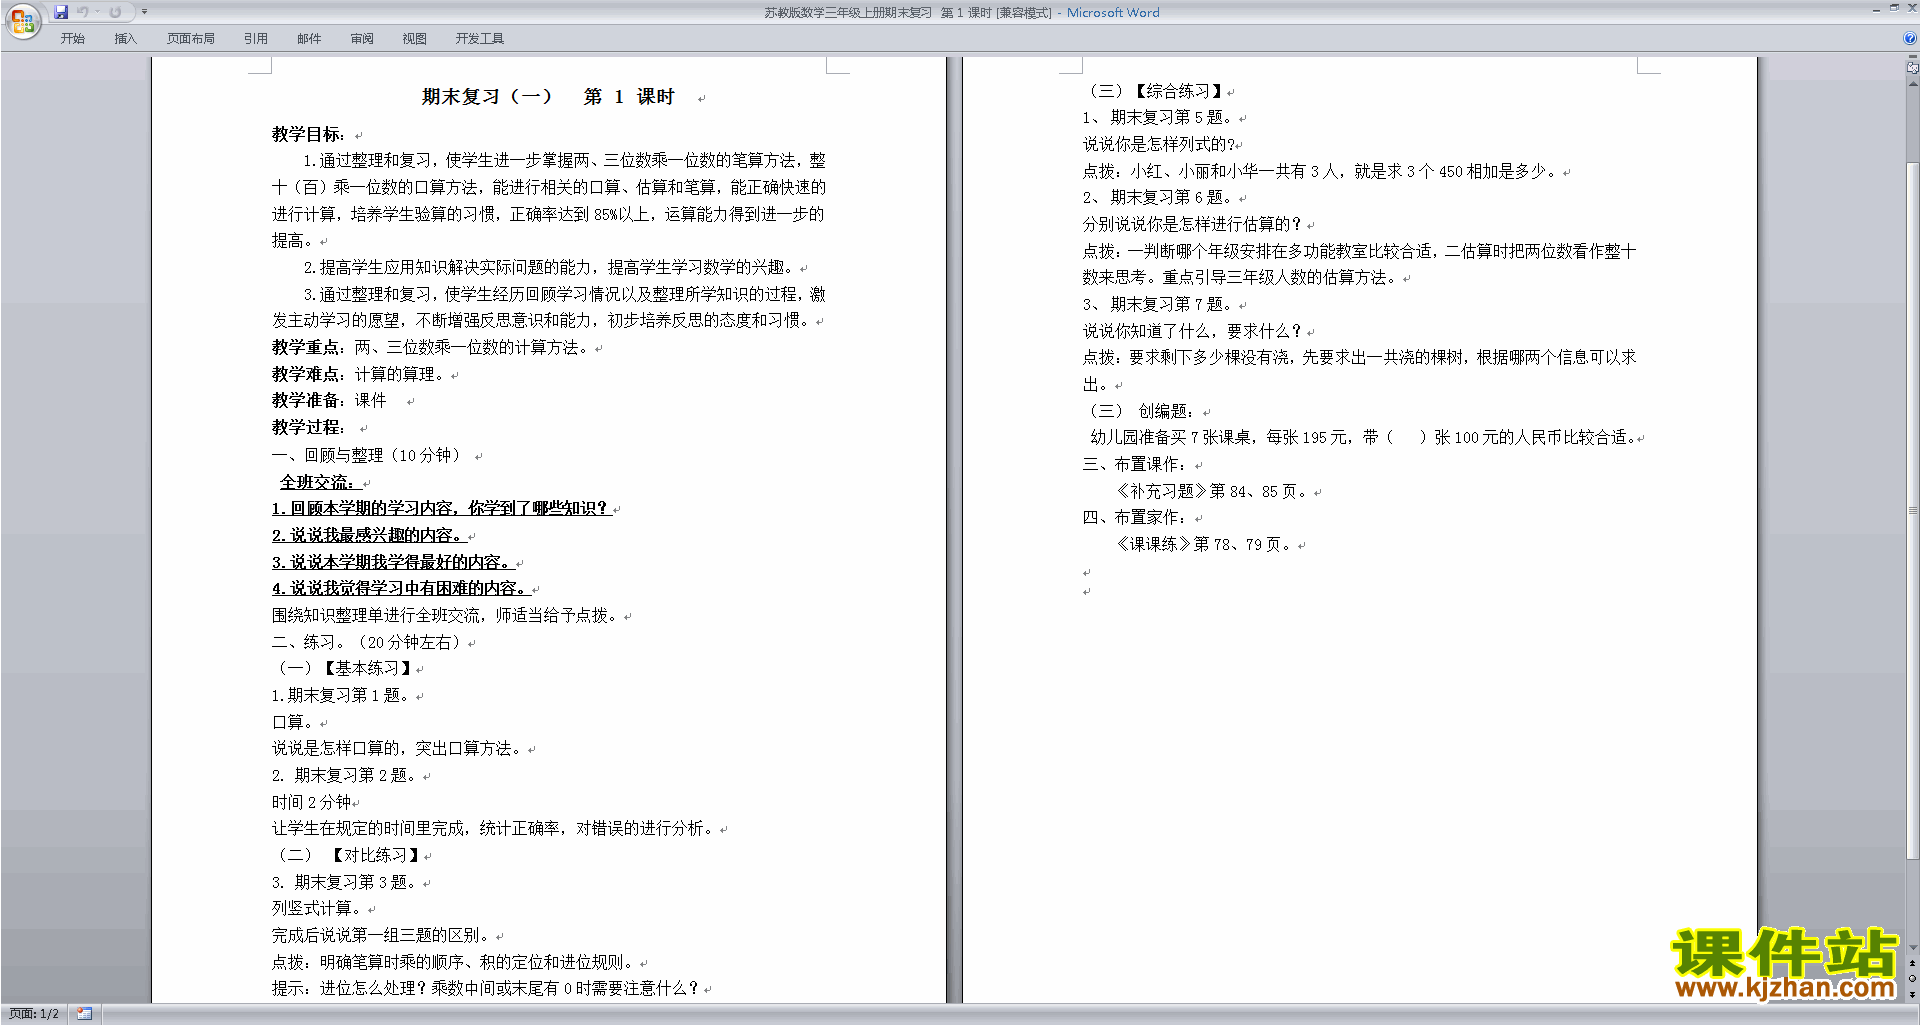Expand Customize Quick Access Toolbar dropdown
This screenshot has width=1920, height=1025.
[144, 12]
